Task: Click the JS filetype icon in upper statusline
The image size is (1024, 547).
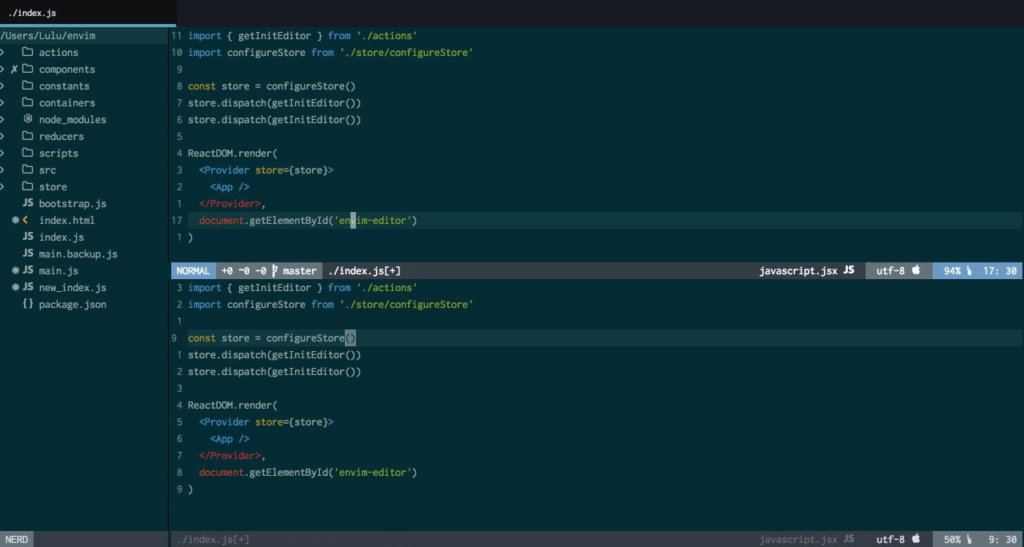Action: coord(849,271)
